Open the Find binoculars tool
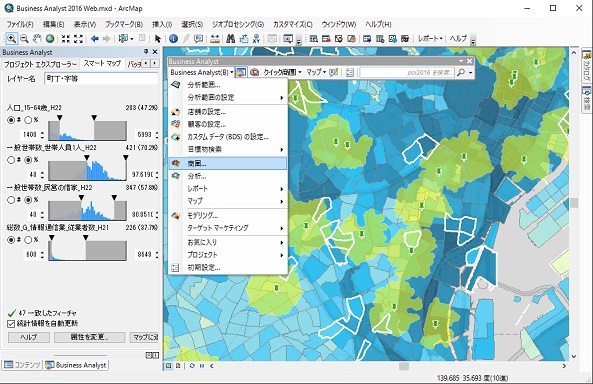Image resolution: width=593 pixels, height=384 pixels. coord(230,39)
